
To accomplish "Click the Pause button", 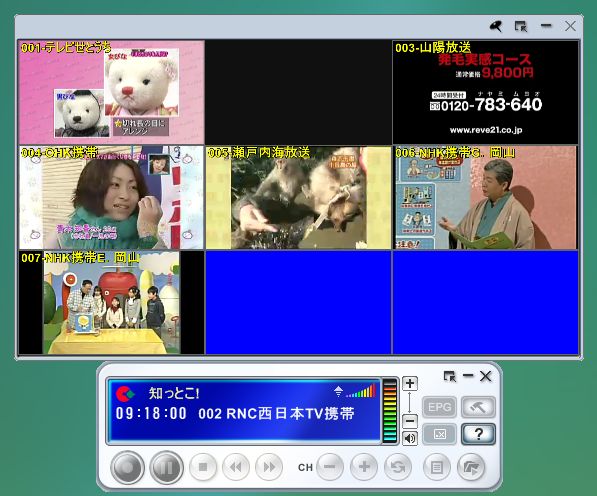I will 166,467.
